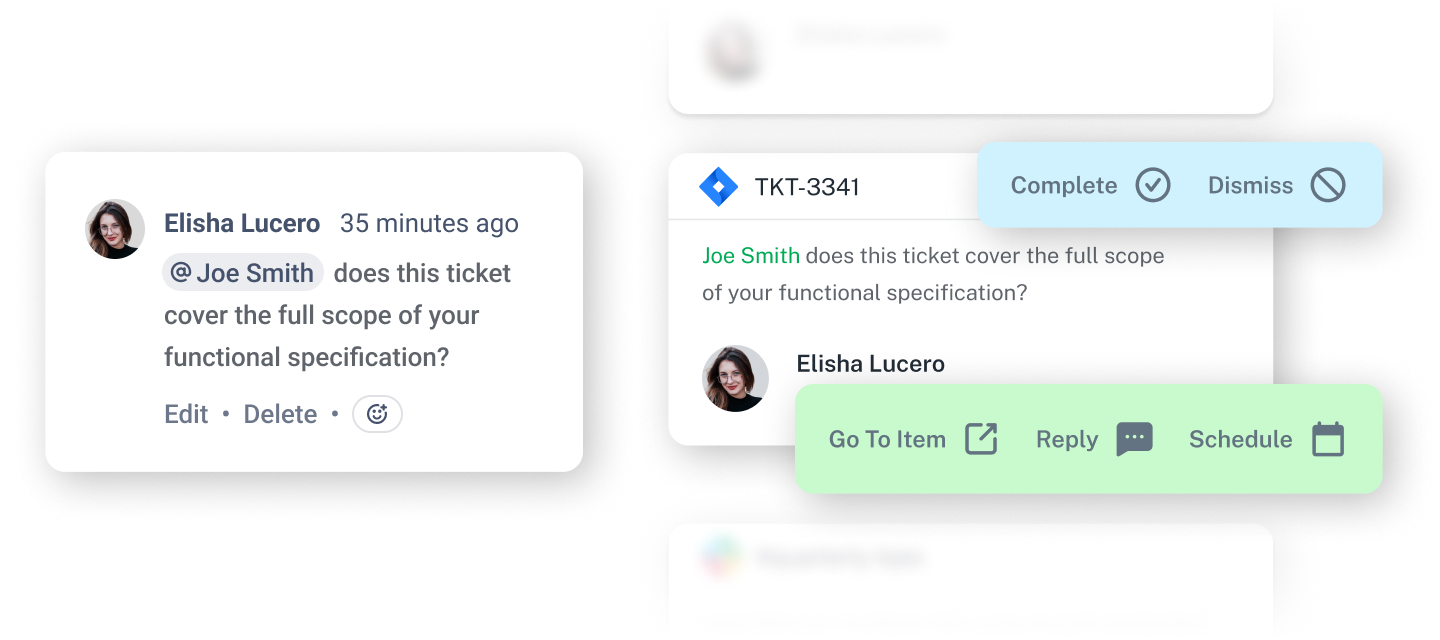The image size is (1440, 640).
Task: Click the Dismiss prohibition icon
Action: point(1329,185)
